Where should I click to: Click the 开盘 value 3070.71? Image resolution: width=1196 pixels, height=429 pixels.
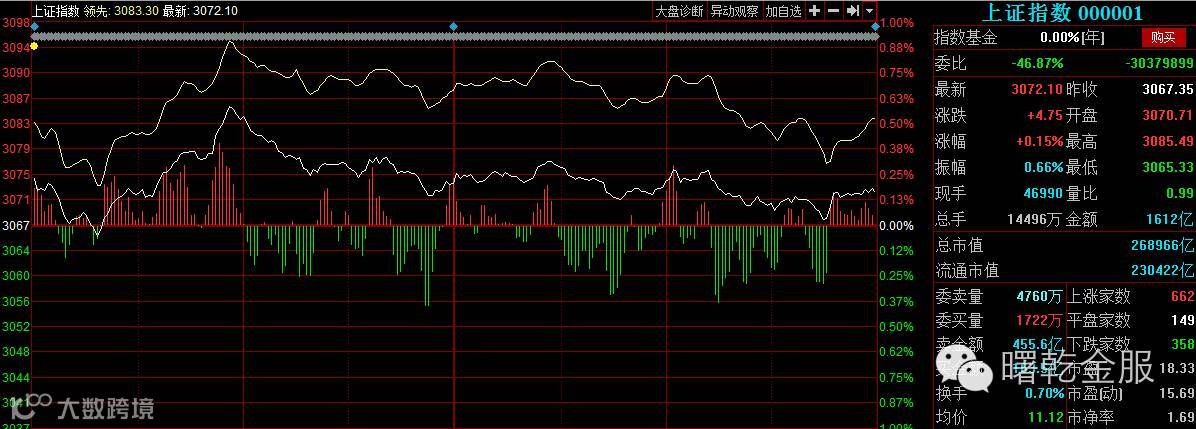point(1167,115)
